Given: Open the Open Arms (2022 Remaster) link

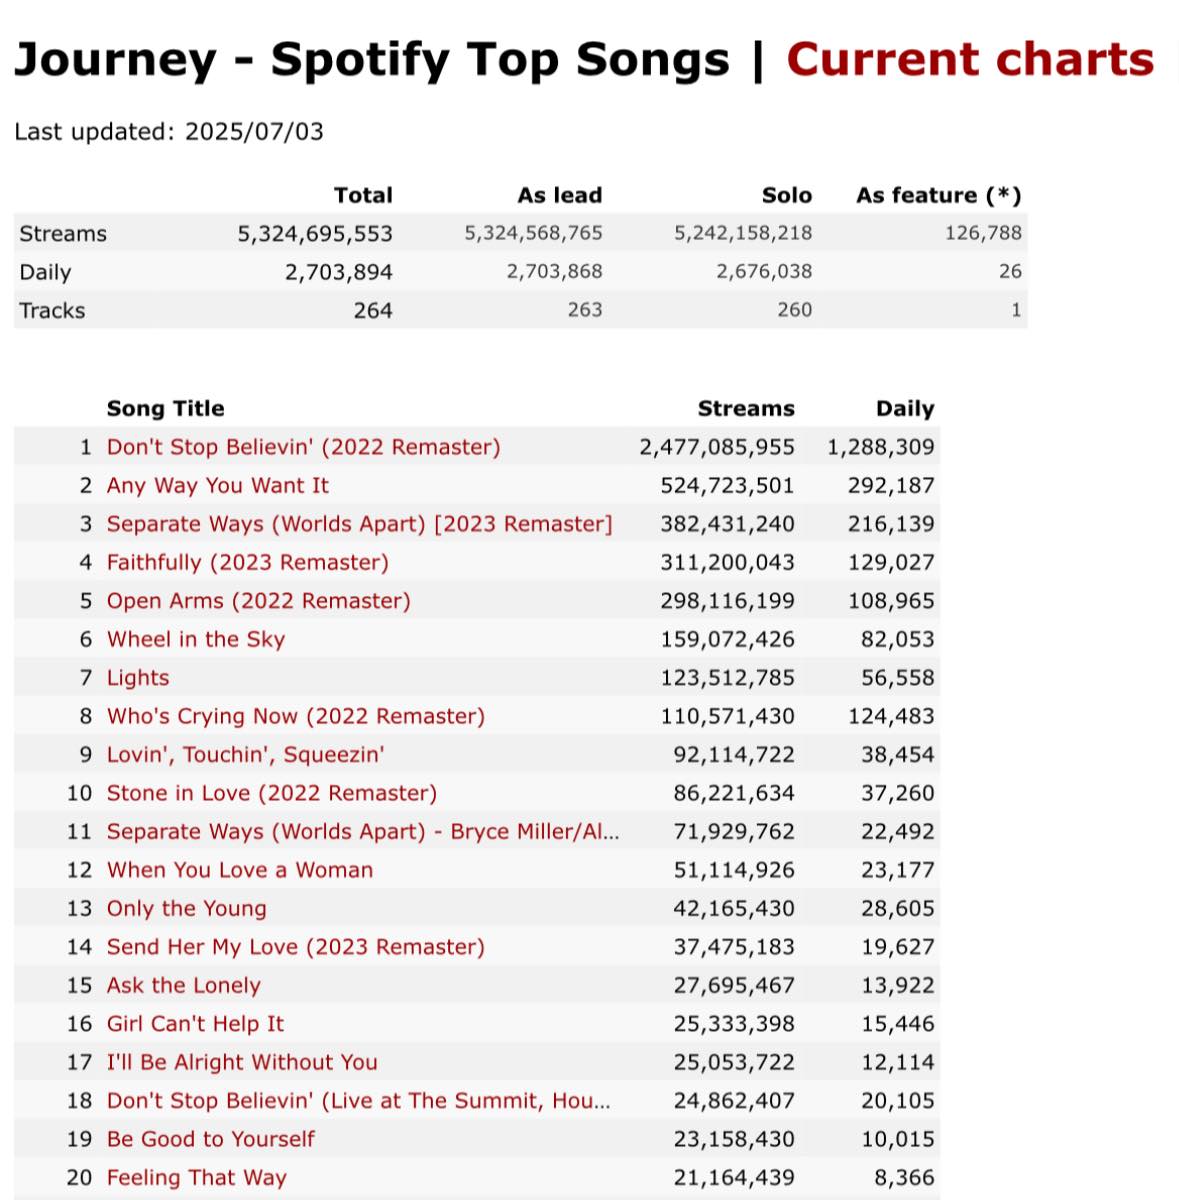Looking at the screenshot, I should [x=259, y=601].
